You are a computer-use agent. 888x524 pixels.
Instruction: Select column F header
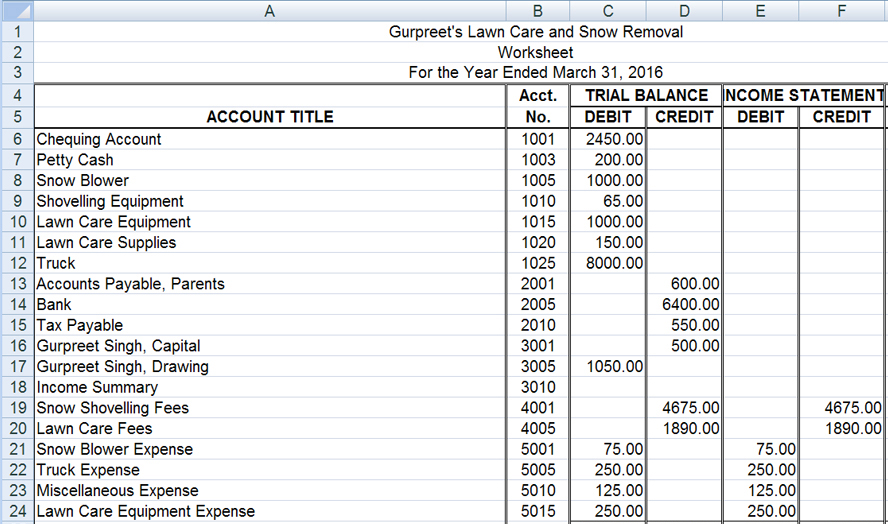pyautogui.click(x=842, y=11)
